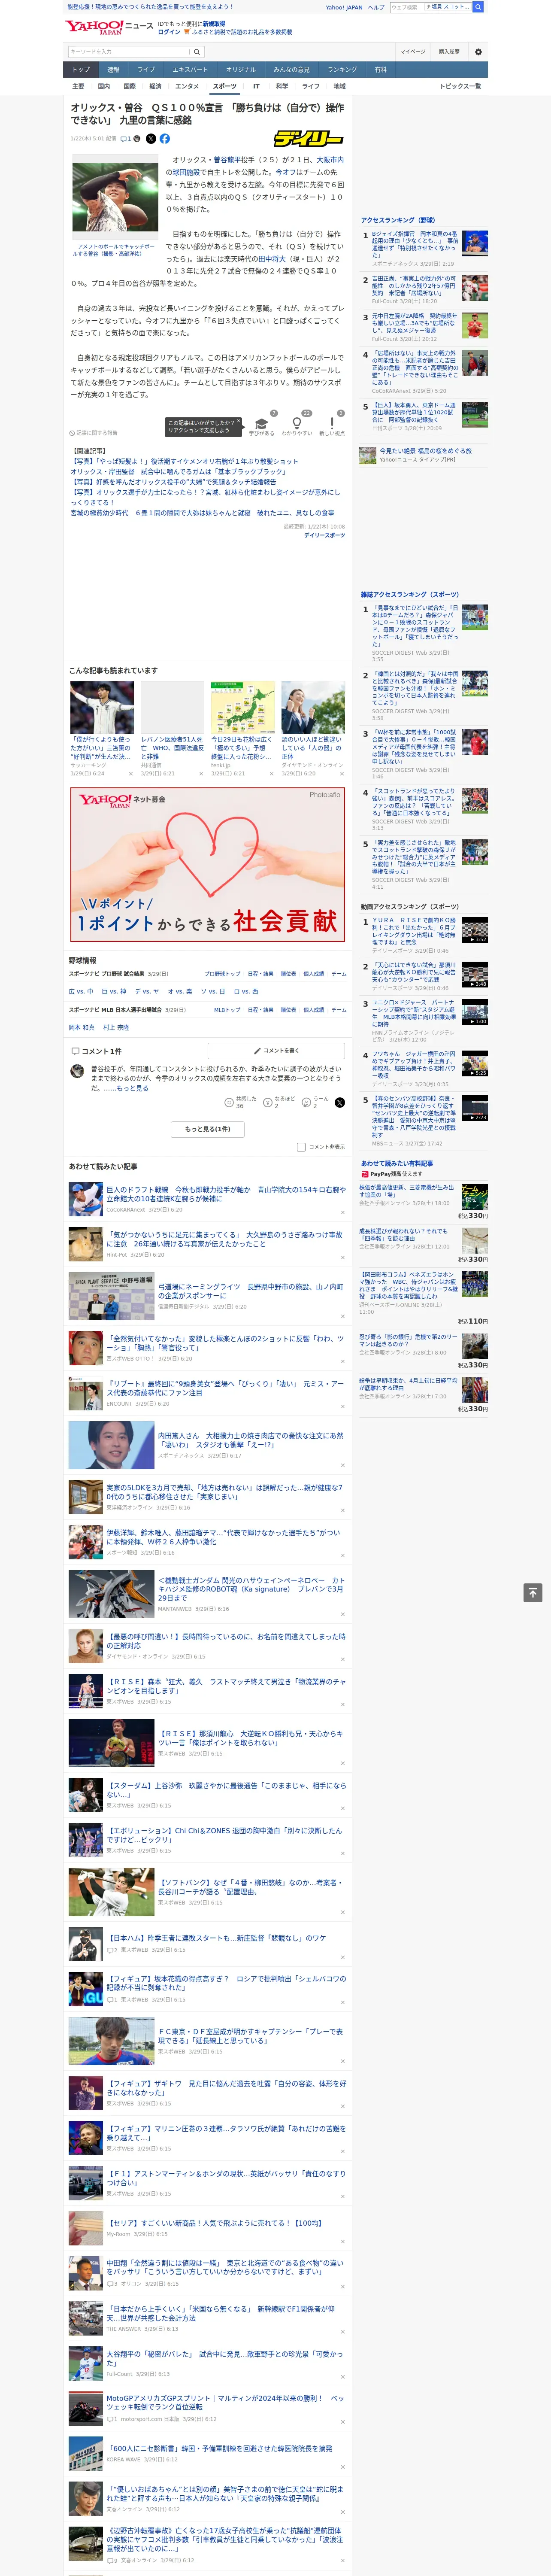Click コメントを書く button

[x=276, y=1051]
